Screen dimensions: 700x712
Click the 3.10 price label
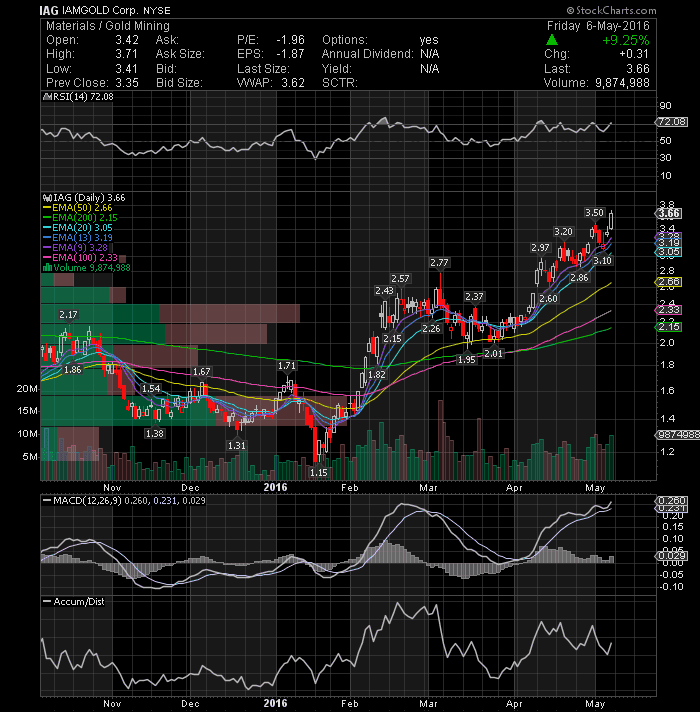[602, 261]
